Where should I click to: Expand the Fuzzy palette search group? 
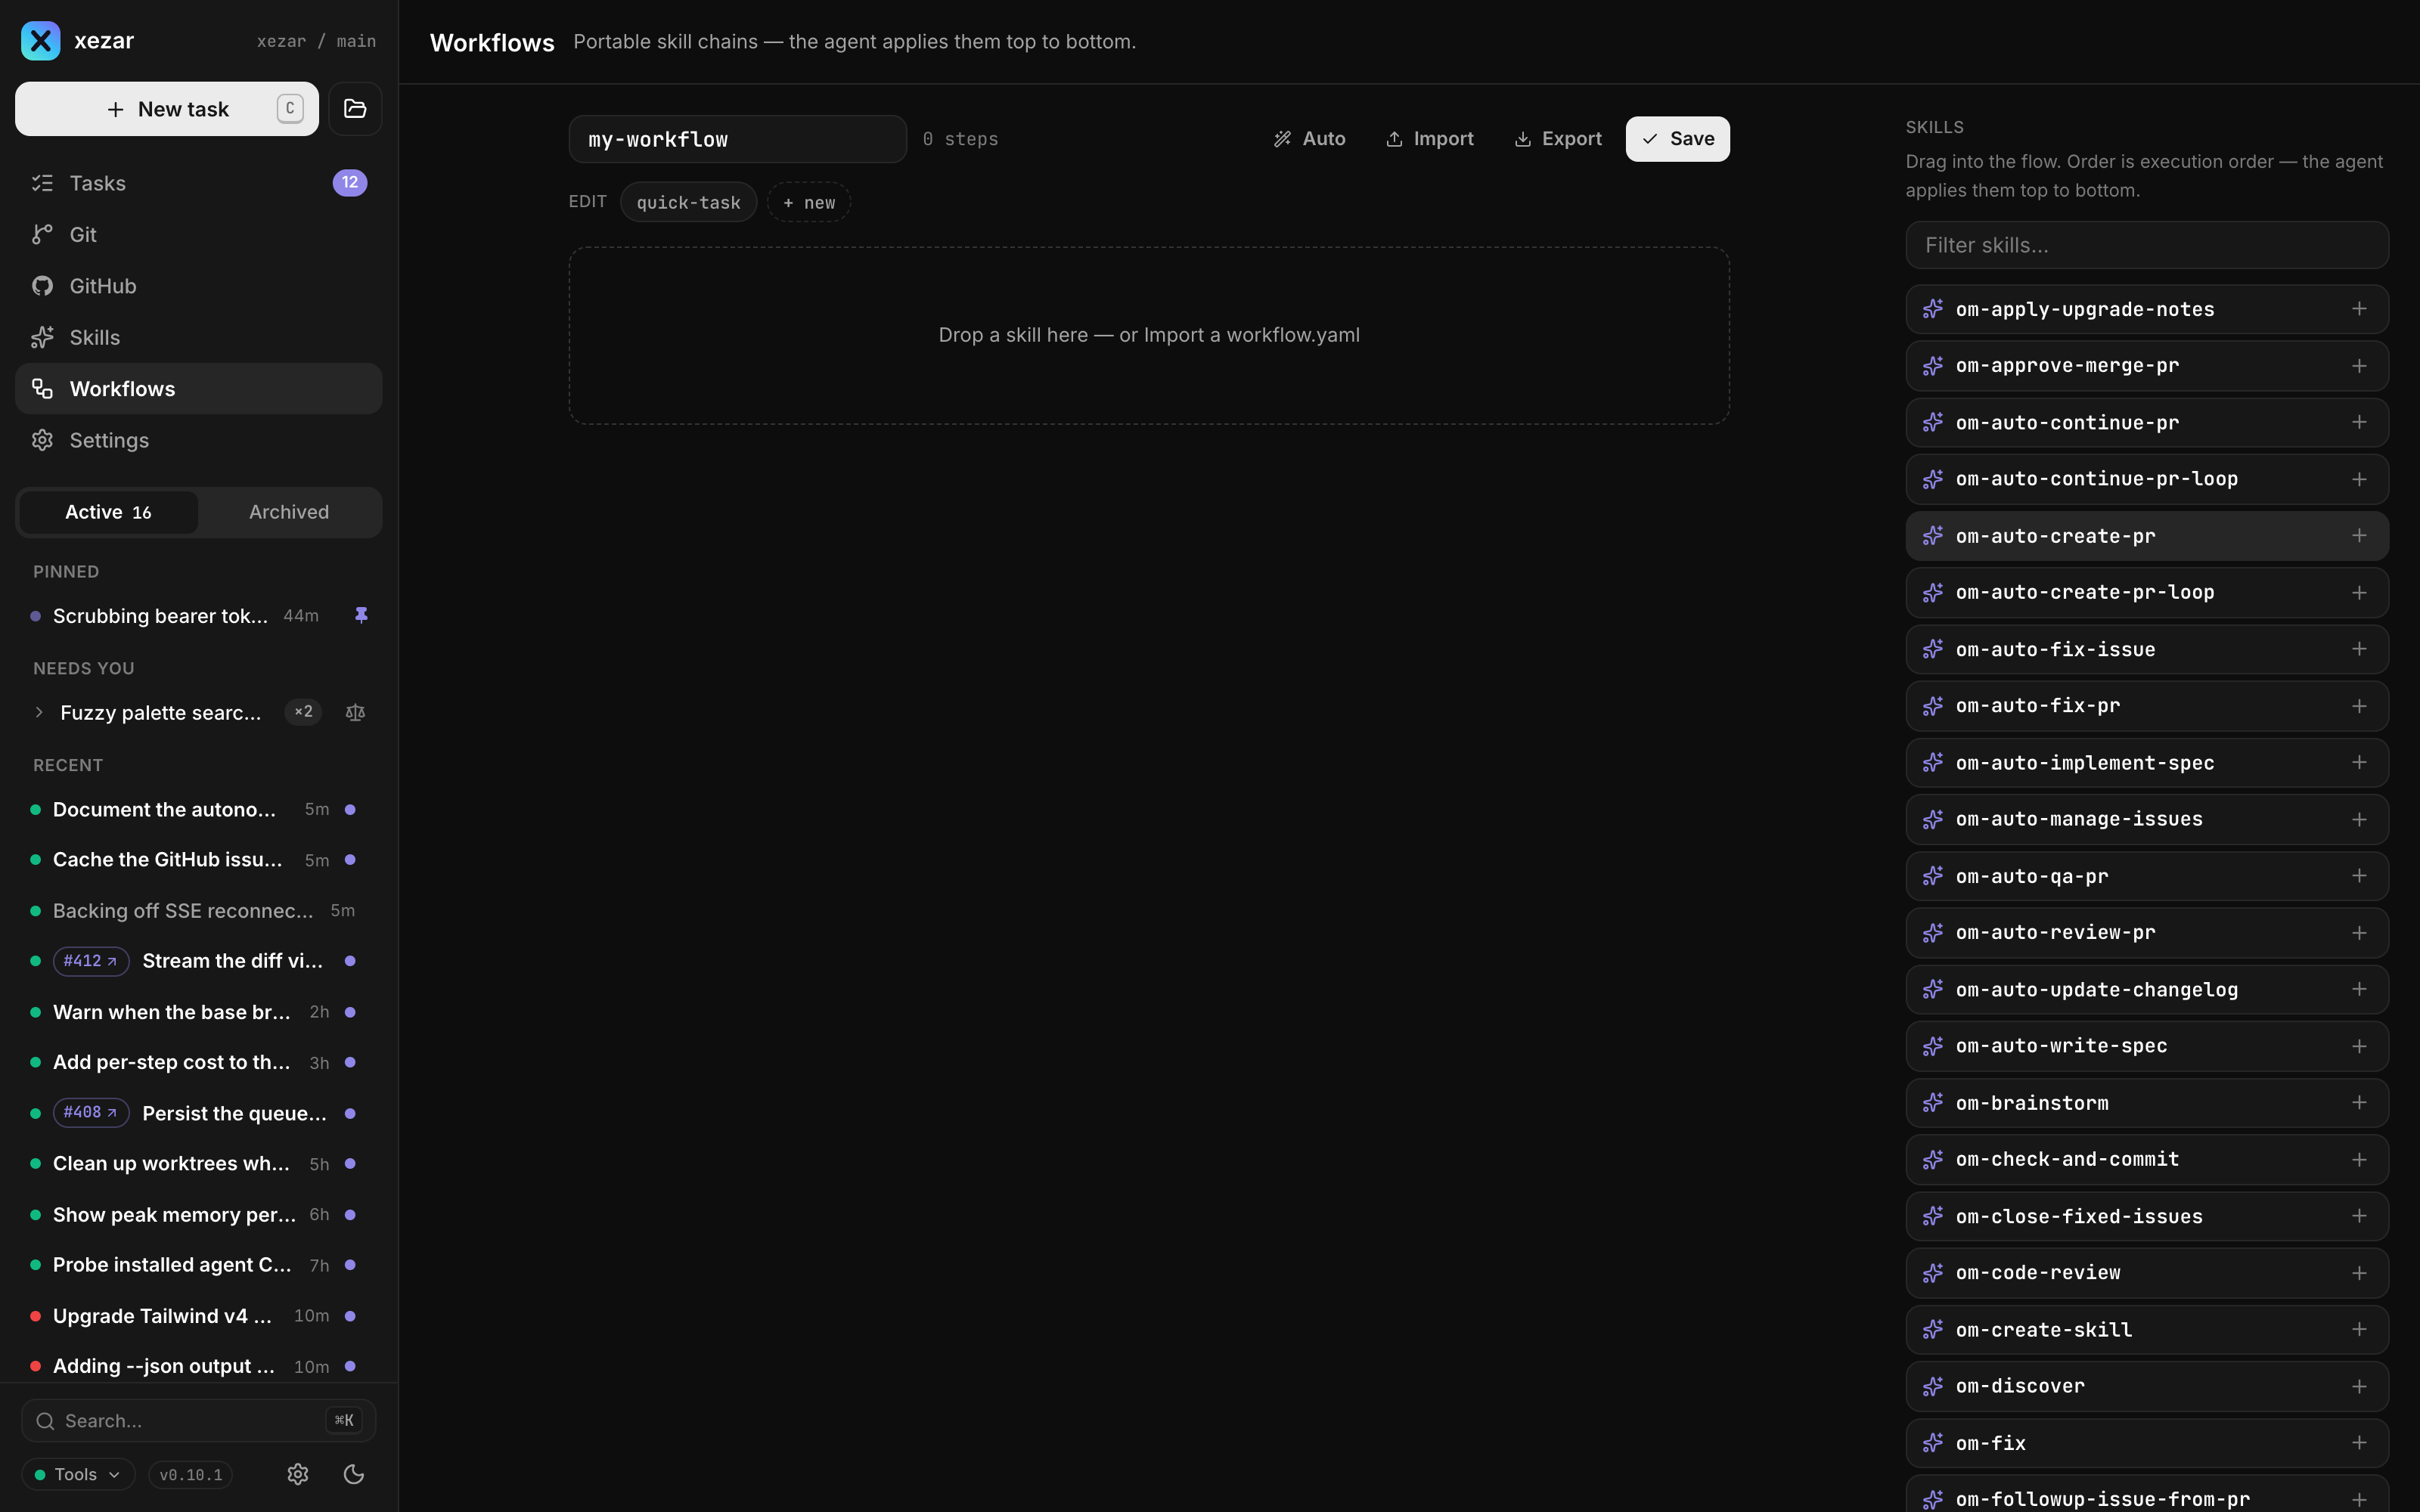[39, 712]
